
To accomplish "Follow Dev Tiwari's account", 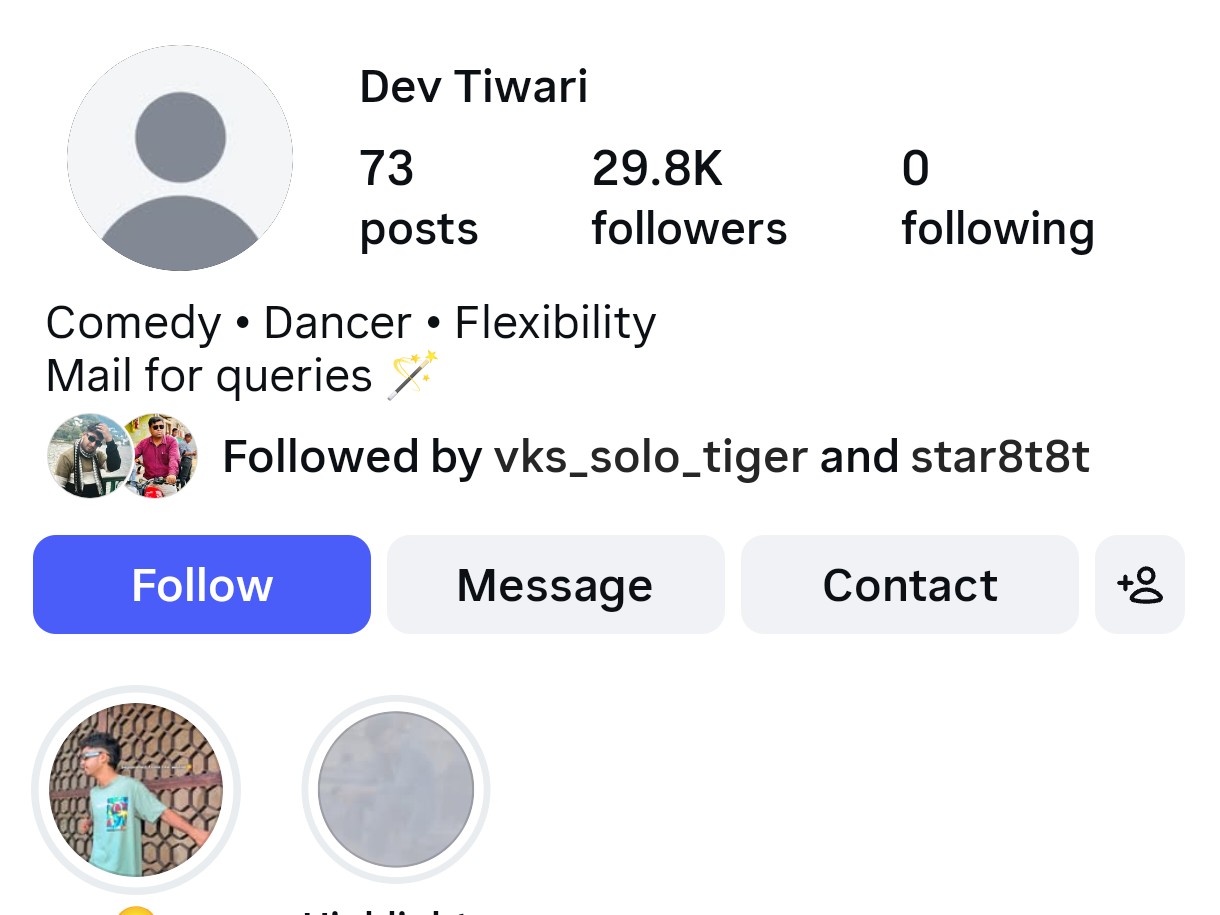I will pyautogui.click(x=202, y=585).
